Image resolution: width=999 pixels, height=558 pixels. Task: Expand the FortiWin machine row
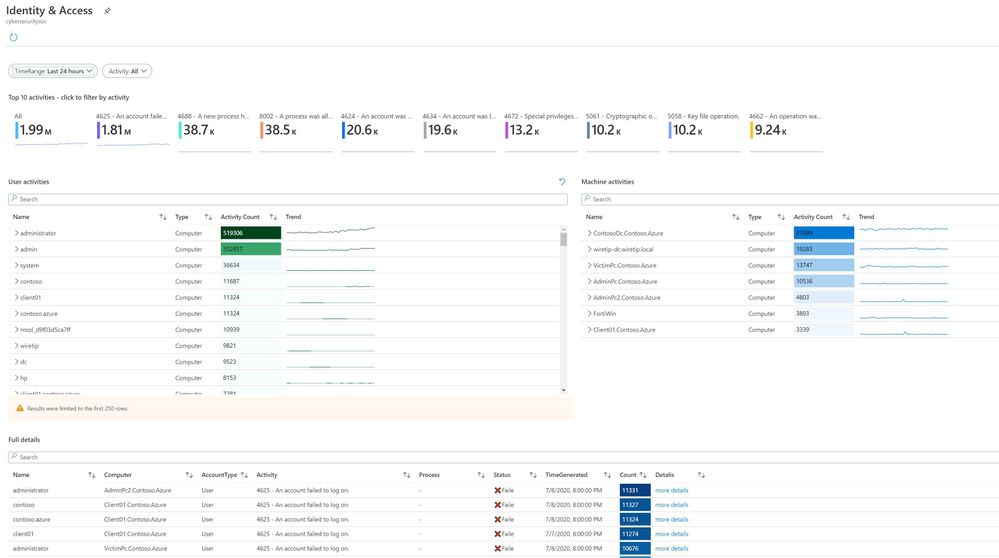click(x=589, y=313)
